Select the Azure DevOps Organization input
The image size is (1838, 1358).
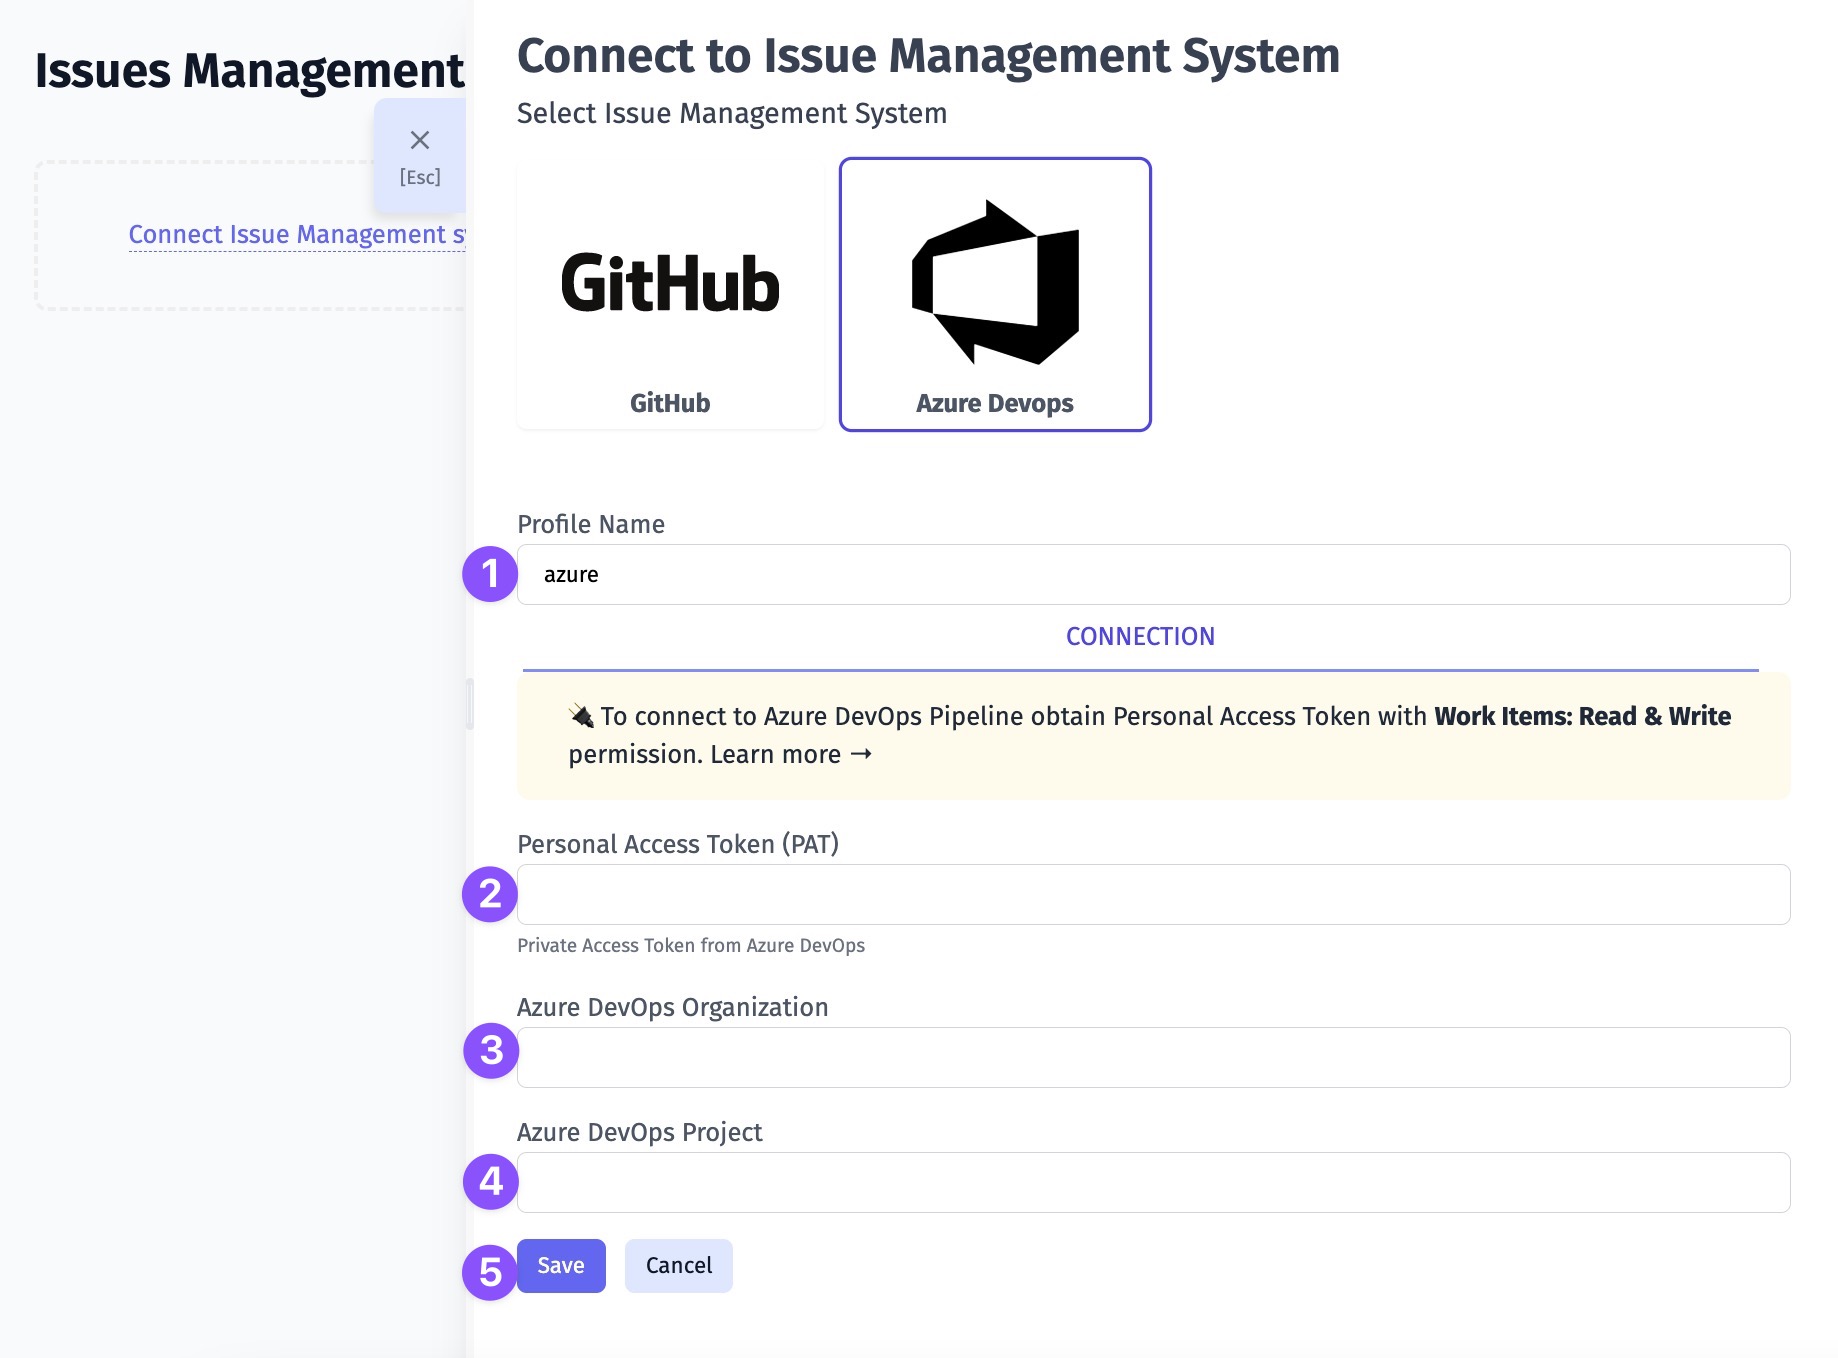tap(1153, 1058)
